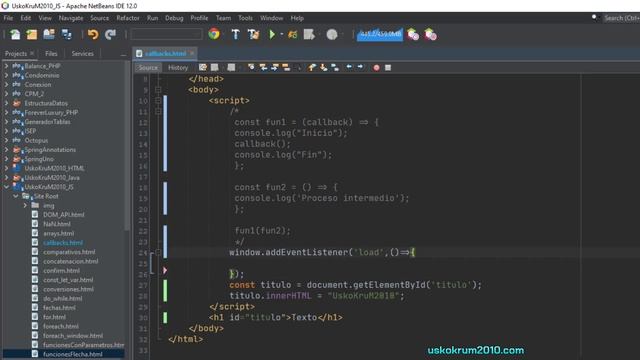Collapse the script code fold on line 10

coord(158,100)
